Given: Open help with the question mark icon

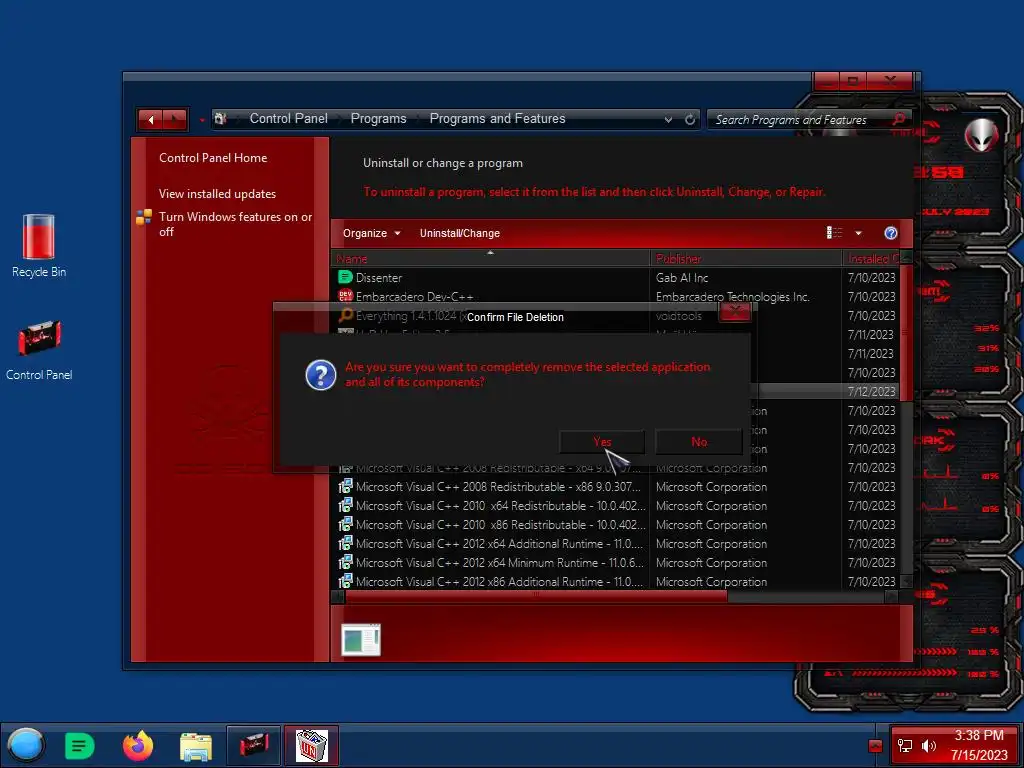Looking at the screenshot, I should pos(890,233).
